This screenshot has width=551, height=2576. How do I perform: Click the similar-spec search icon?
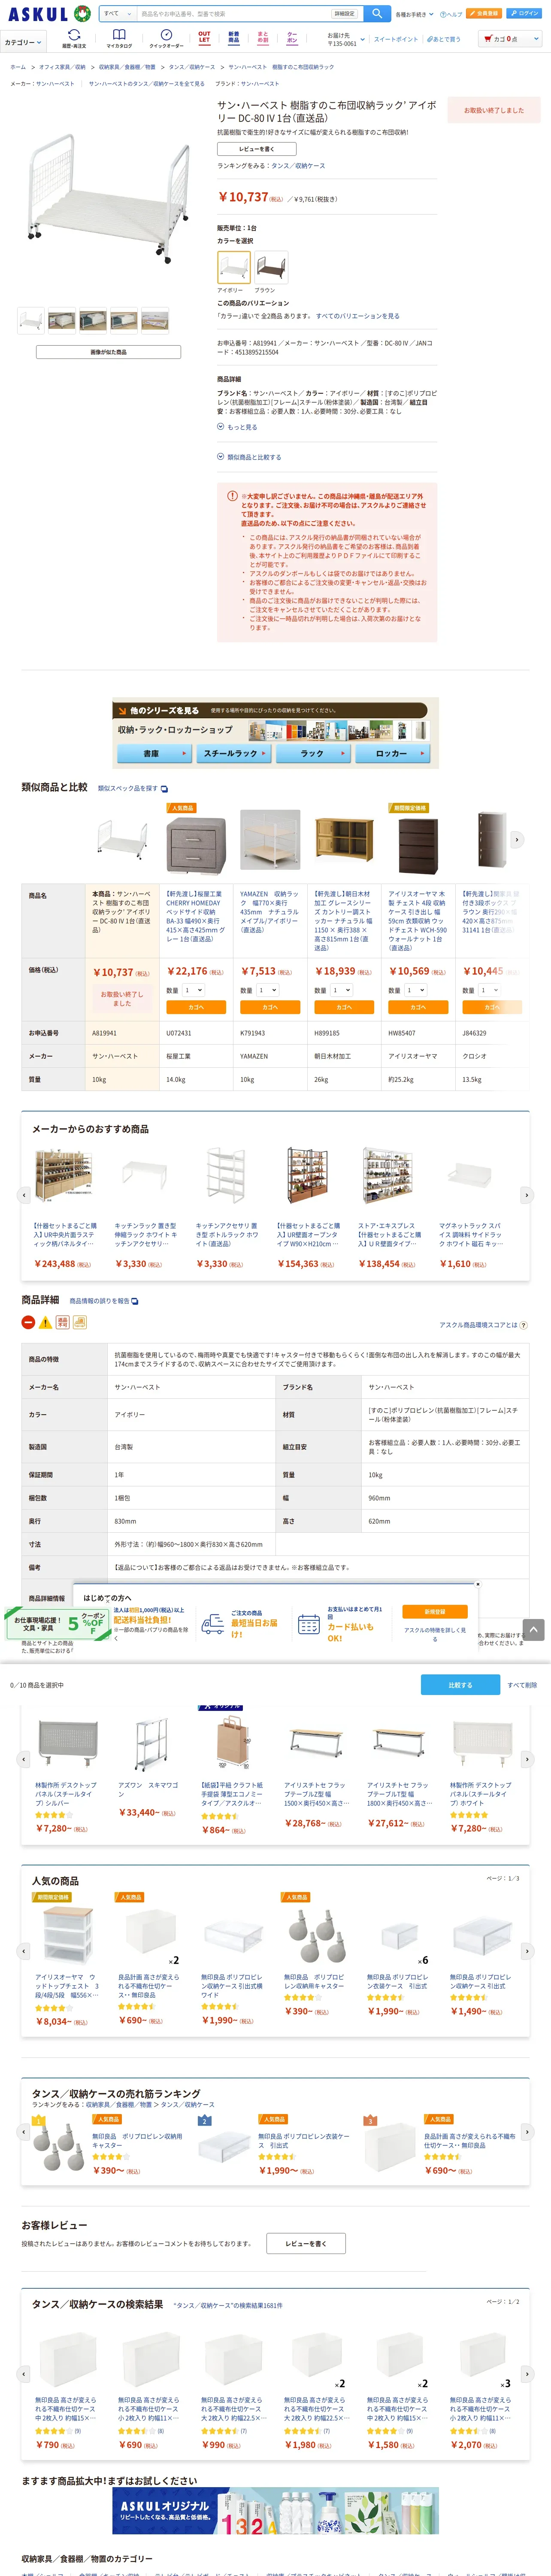164,789
